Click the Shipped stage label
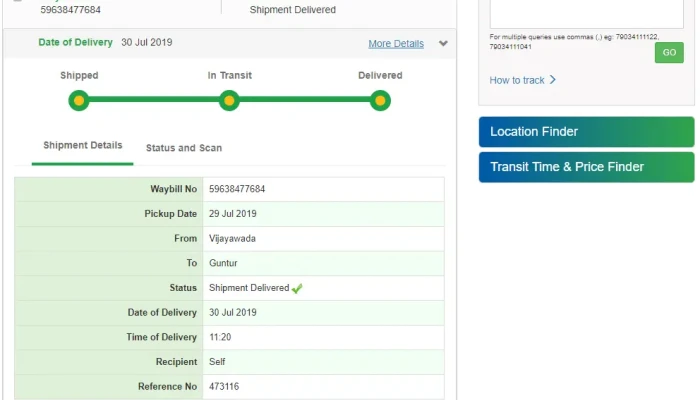 point(79,75)
